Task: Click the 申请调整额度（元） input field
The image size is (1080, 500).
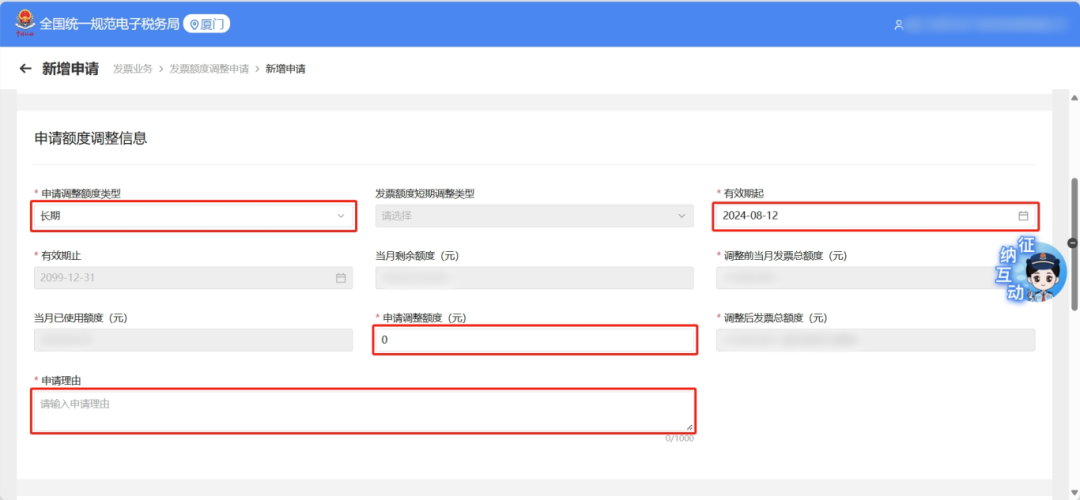Action: pyautogui.click(x=535, y=340)
